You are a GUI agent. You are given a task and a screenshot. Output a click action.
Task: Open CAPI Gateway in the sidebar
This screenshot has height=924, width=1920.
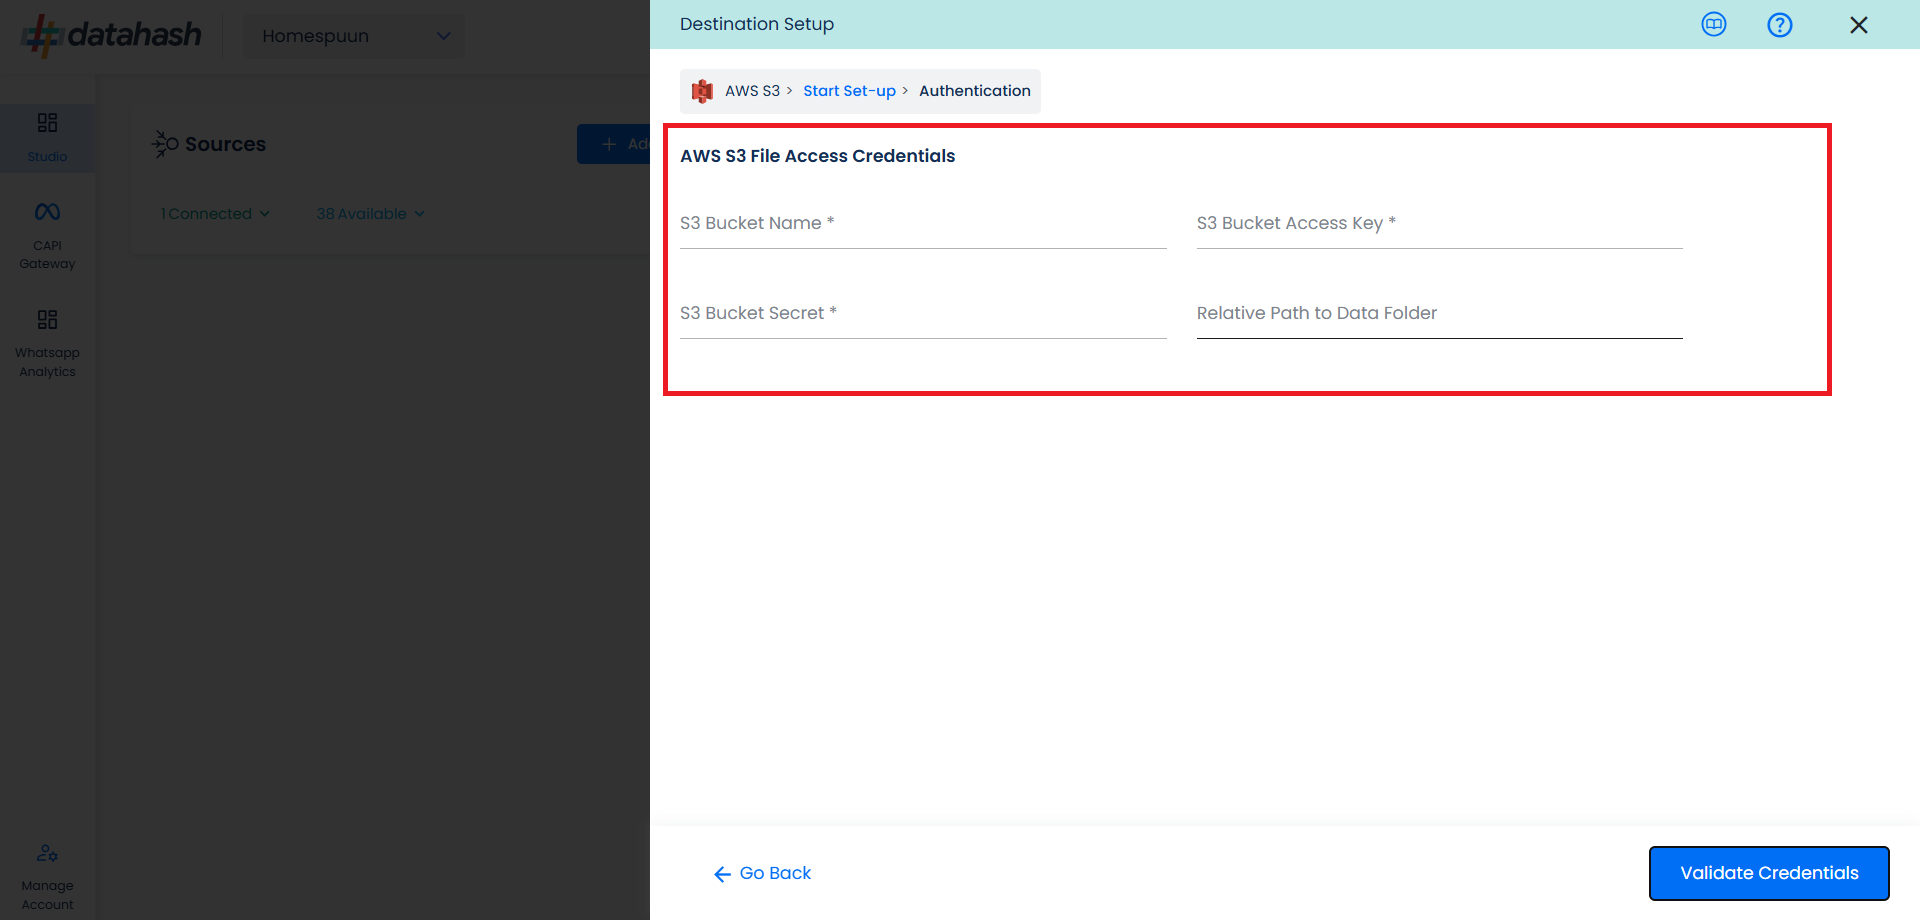pyautogui.click(x=47, y=236)
